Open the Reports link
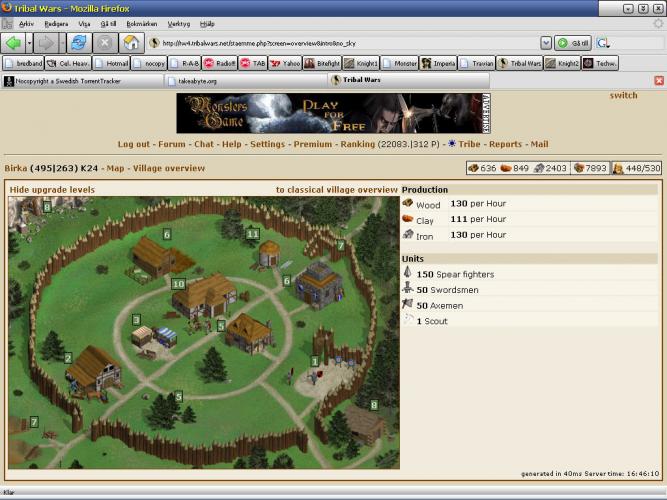This screenshot has width=667, height=500. pyautogui.click(x=505, y=144)
